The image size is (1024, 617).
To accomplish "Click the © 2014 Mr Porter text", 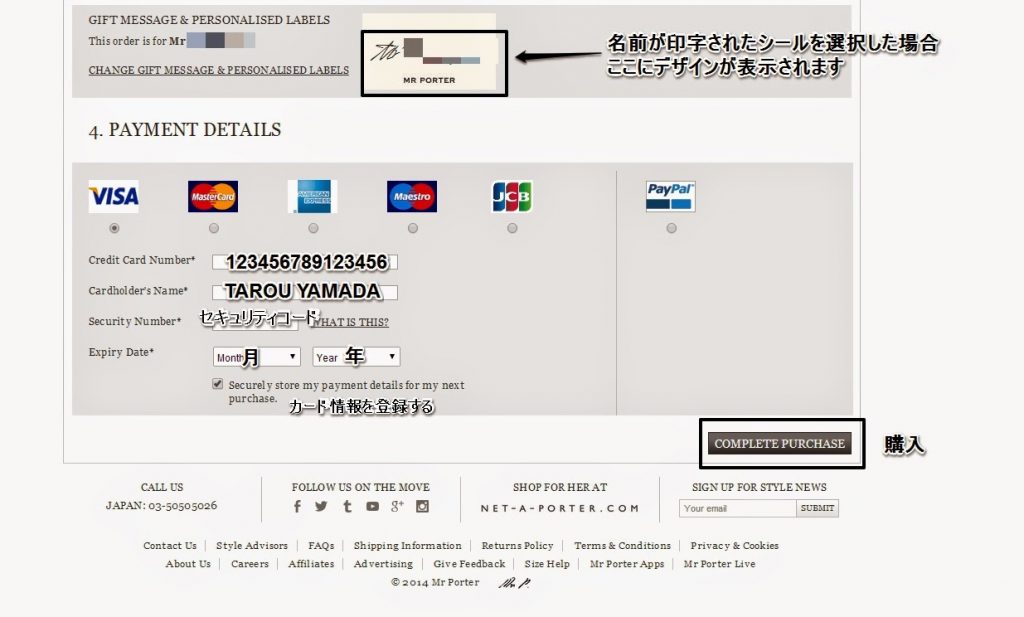I will pos(435,582).
